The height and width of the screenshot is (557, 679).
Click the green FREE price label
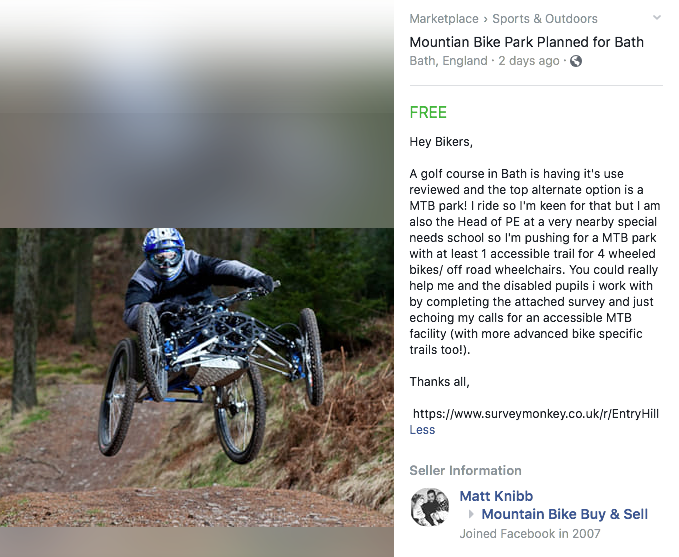tap(428, 113)
